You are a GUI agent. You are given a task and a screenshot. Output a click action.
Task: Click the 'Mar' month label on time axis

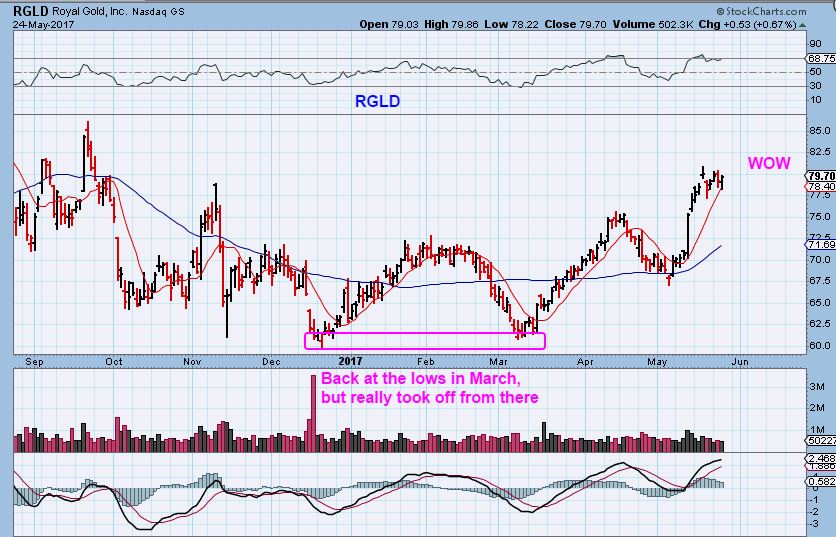click(499, 362)
